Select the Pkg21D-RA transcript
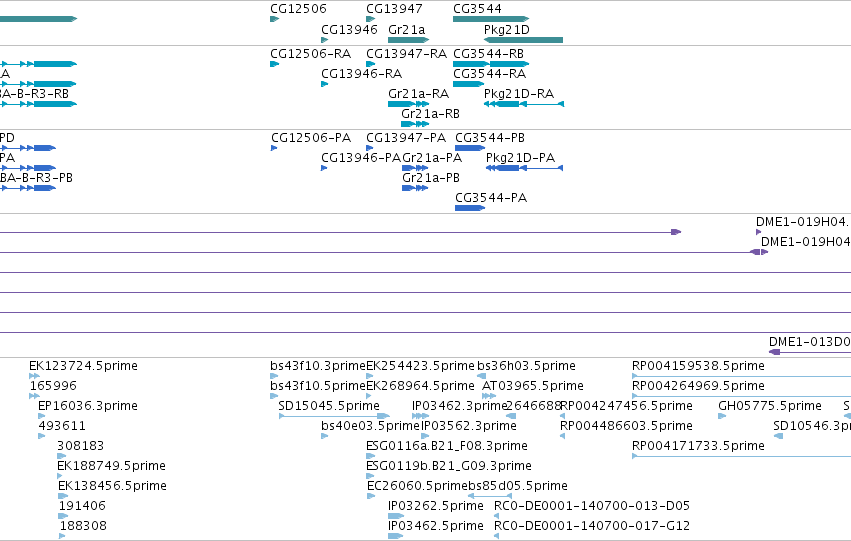 pos(519,94)
